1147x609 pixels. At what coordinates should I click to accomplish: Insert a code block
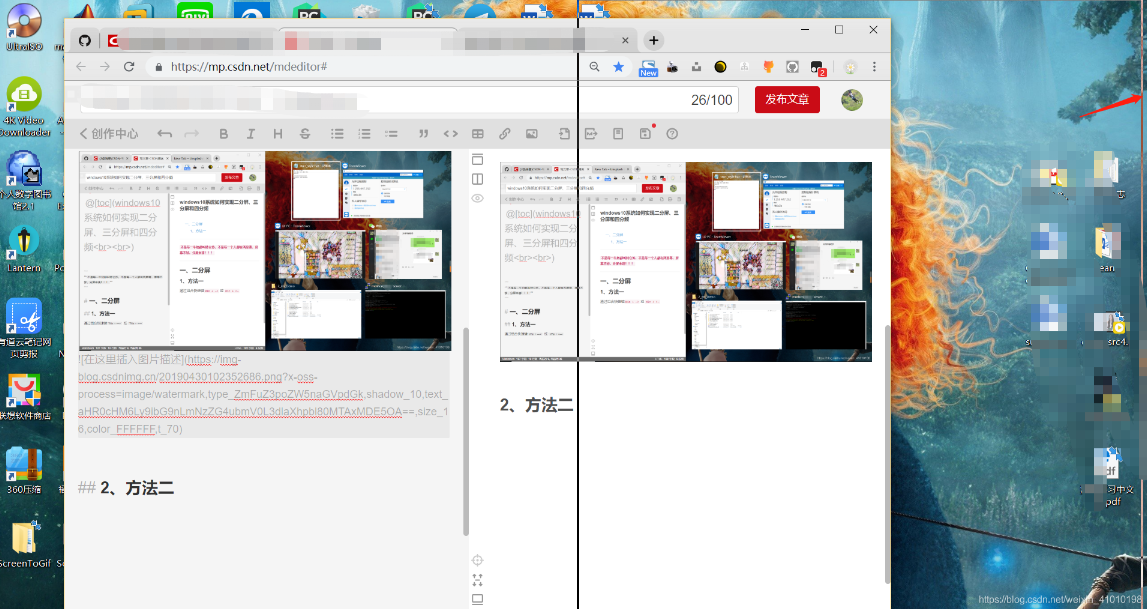tap(451, 133)
